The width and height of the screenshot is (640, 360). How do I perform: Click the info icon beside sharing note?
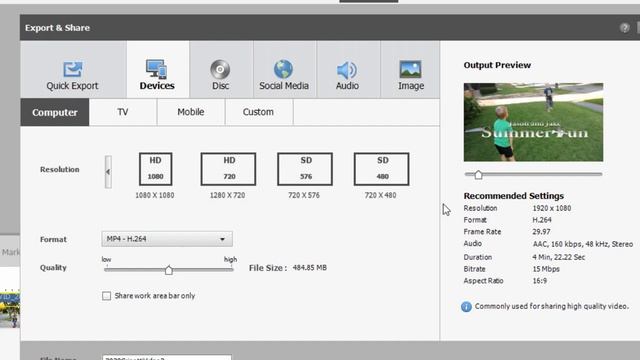coord(466,307)
